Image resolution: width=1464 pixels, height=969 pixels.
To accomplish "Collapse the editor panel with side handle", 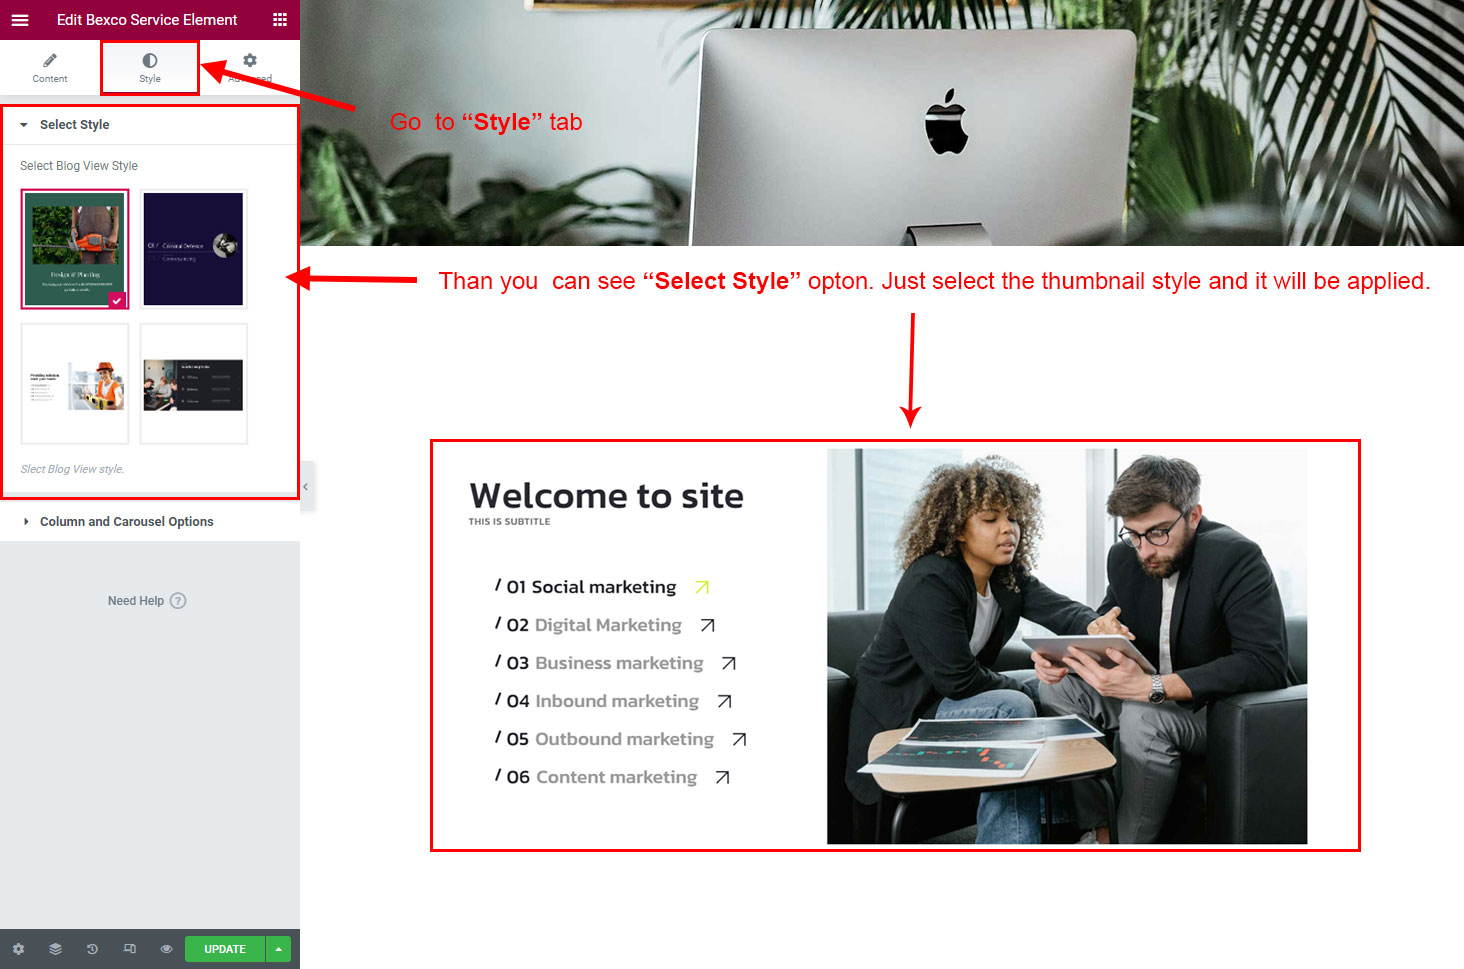I will pos(306,487).
